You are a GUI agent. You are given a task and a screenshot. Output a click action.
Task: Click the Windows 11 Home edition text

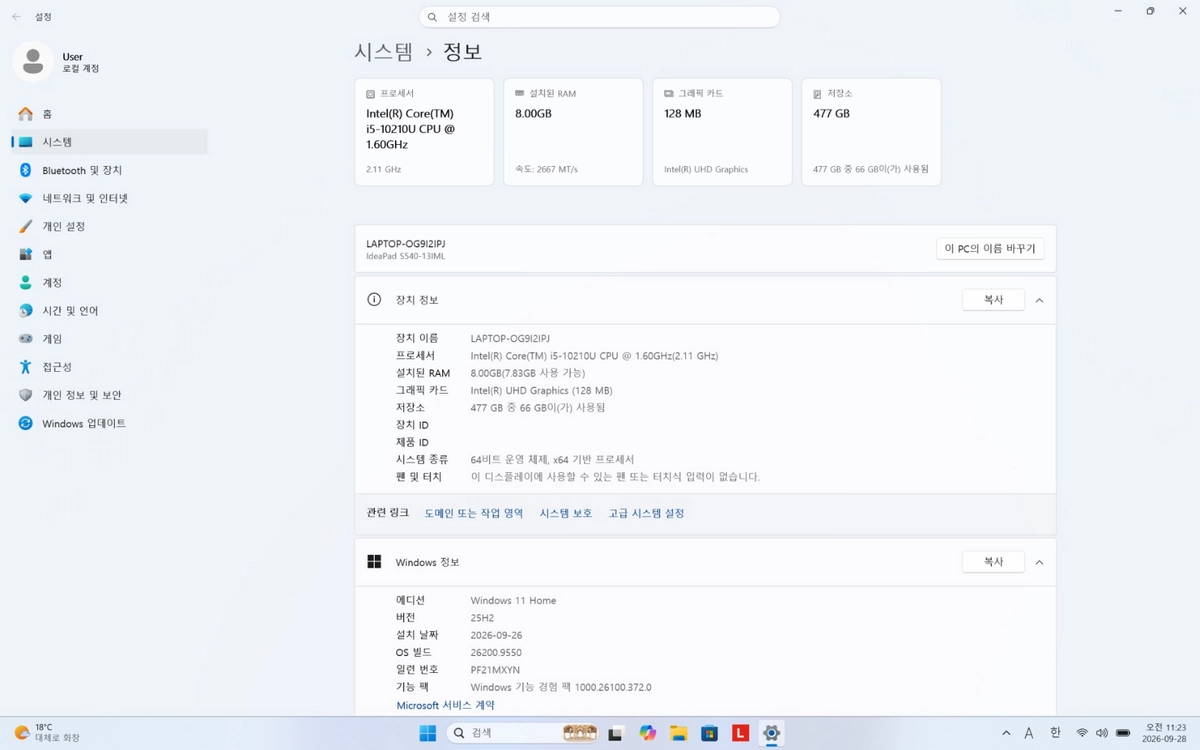[513, 600]
